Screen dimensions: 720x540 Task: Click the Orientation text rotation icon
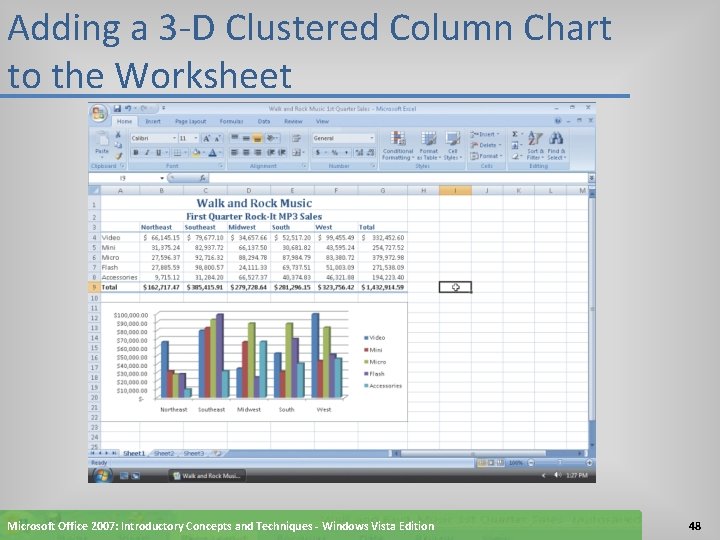271,138
